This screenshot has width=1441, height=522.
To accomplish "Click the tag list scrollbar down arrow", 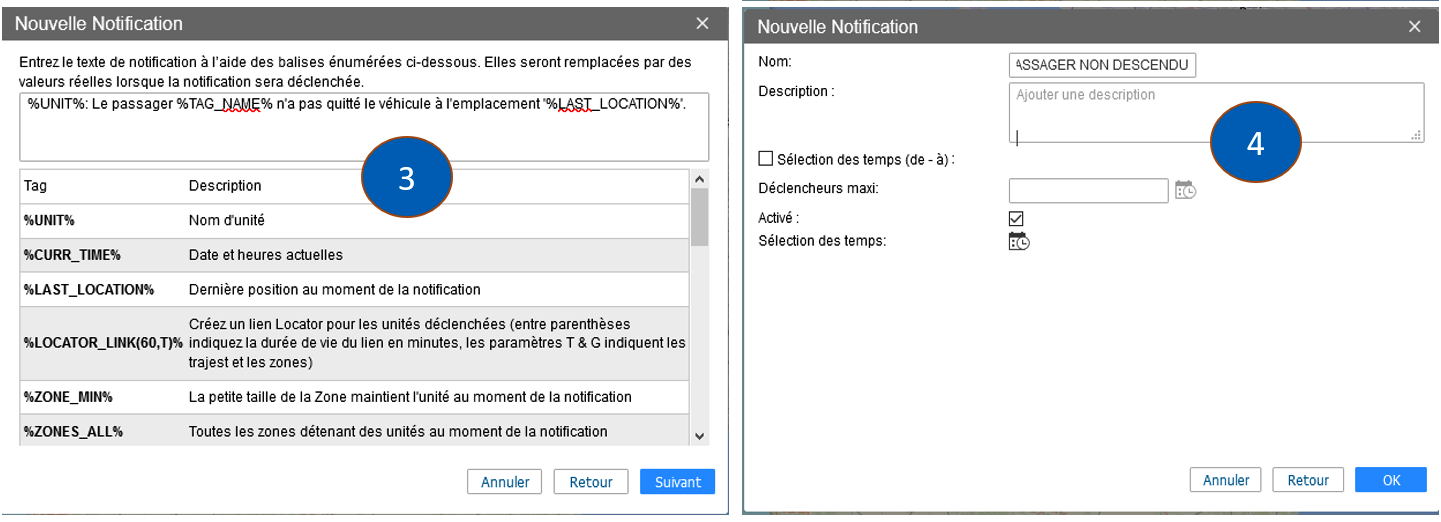I will click(699, 436).
